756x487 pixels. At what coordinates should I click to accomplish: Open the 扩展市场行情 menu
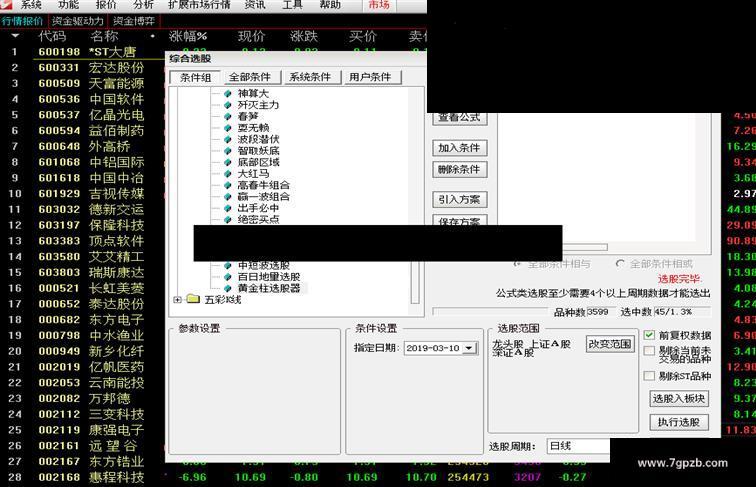(x=199, y=5)
